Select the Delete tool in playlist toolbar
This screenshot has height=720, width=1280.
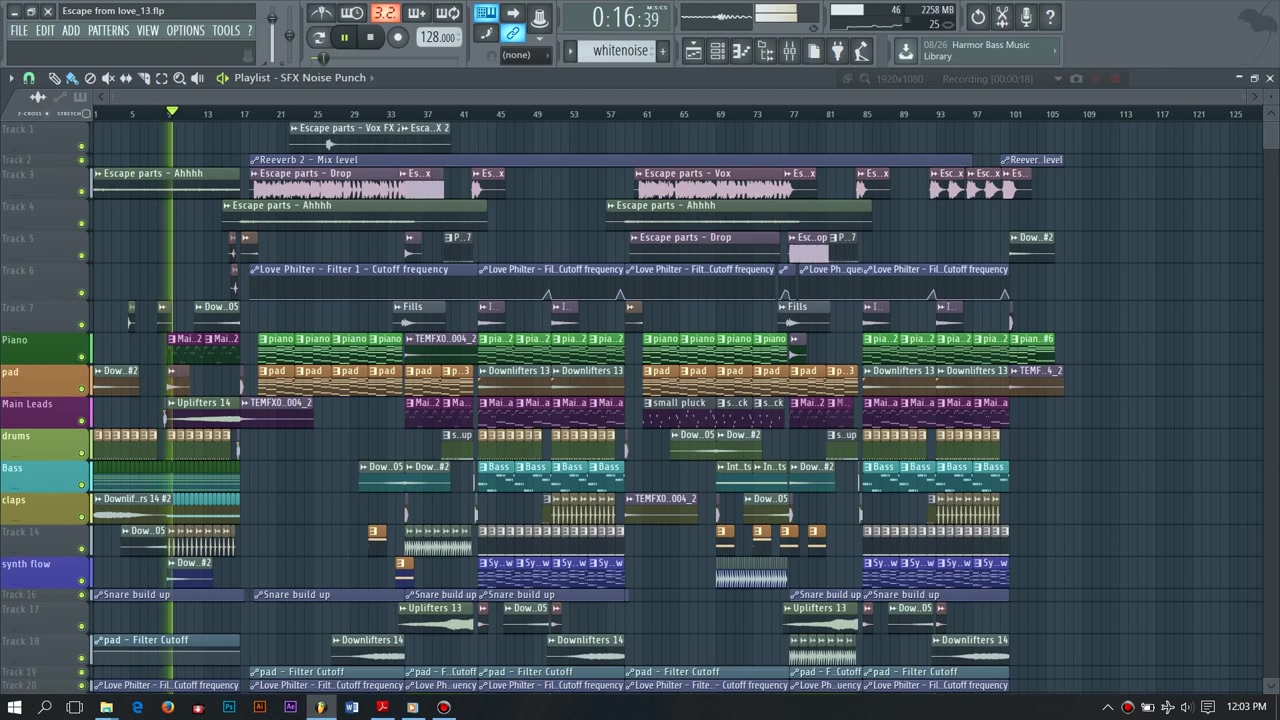point(90,78)
